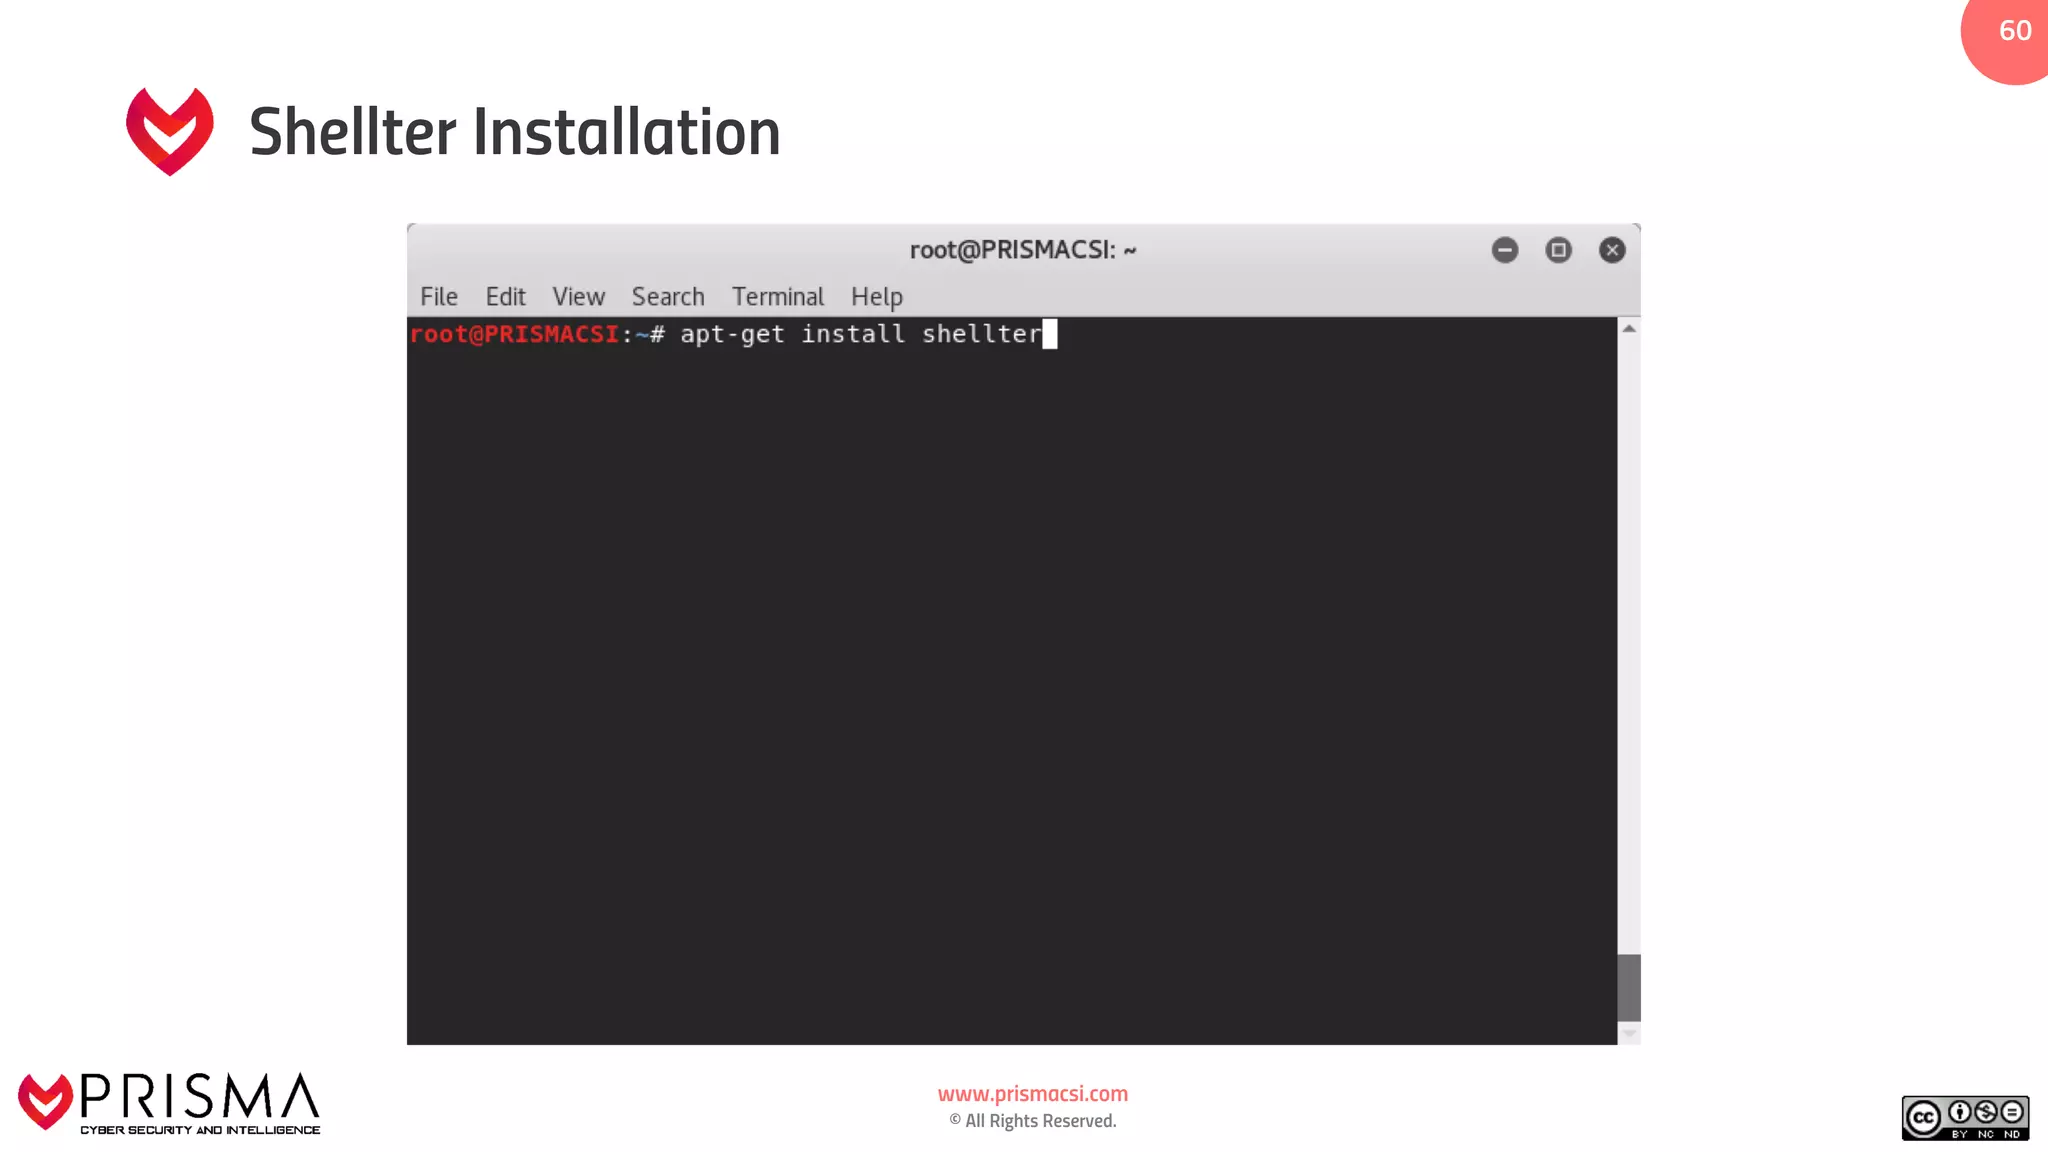This screenshot has height=1152, width=2048.
Task: Click the Creative Commons license badge
Action: pyautogui.click(x=1965, y=1117)
